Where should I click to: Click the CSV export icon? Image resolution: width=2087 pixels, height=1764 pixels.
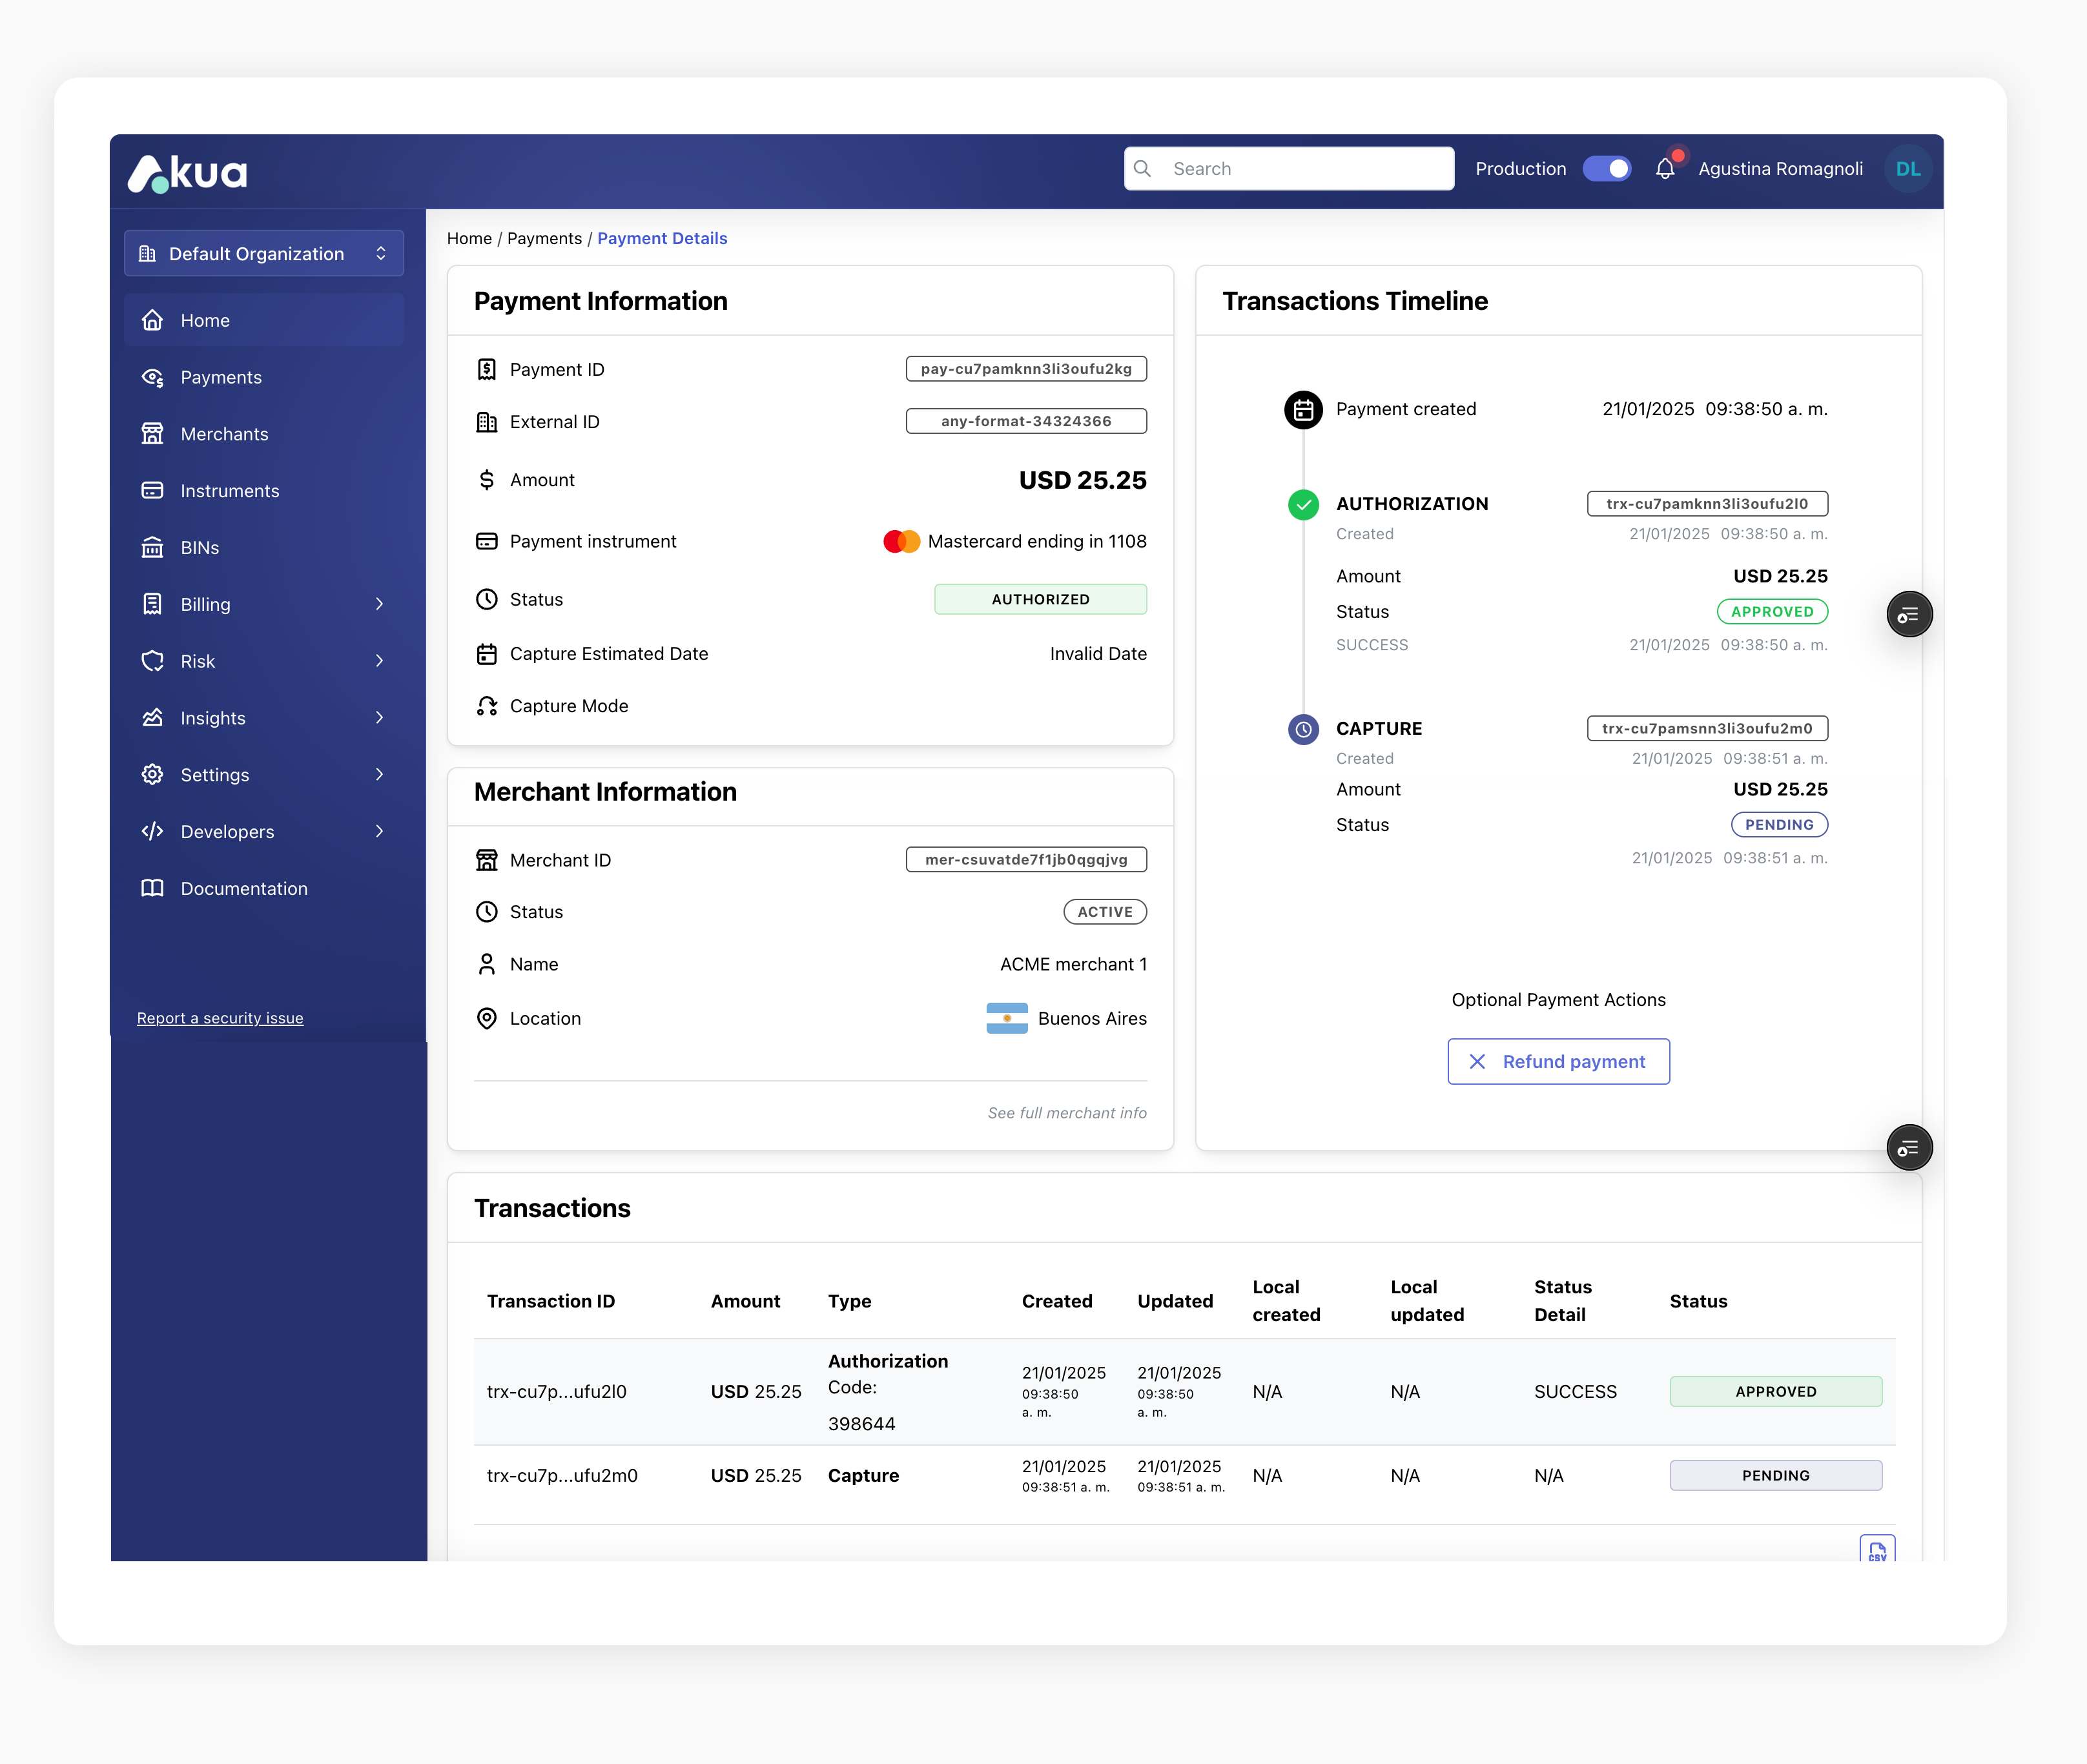[x=1877, y=1549]
